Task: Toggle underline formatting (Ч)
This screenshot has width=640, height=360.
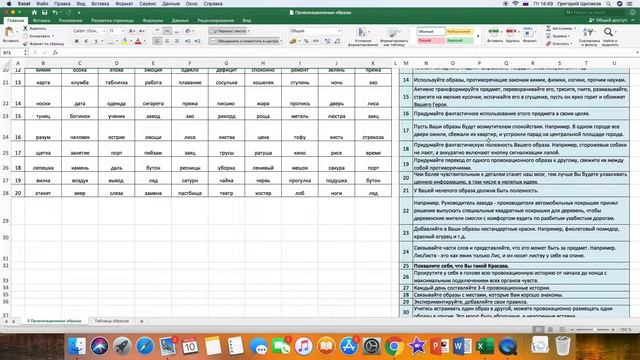Action: tap(96, 41)
